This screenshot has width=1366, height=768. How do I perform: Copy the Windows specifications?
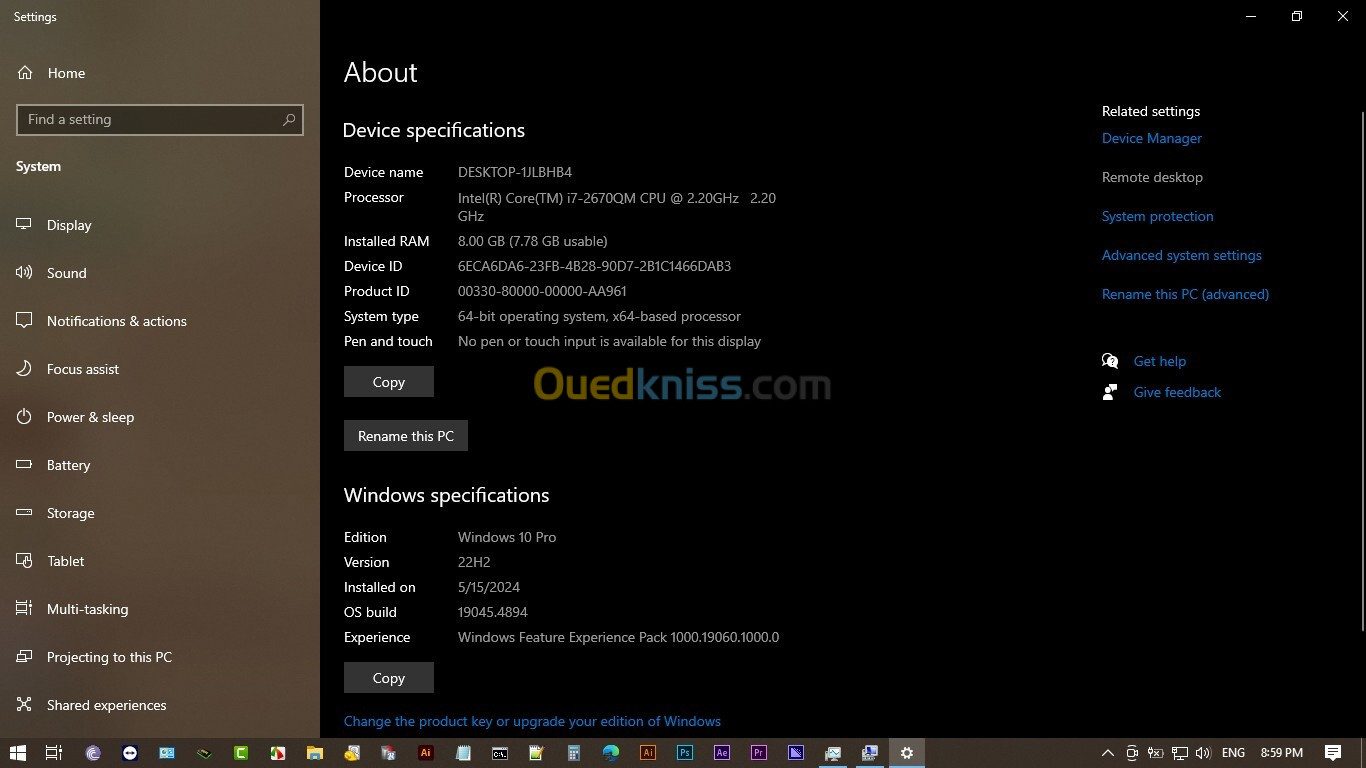click(389, 678)
